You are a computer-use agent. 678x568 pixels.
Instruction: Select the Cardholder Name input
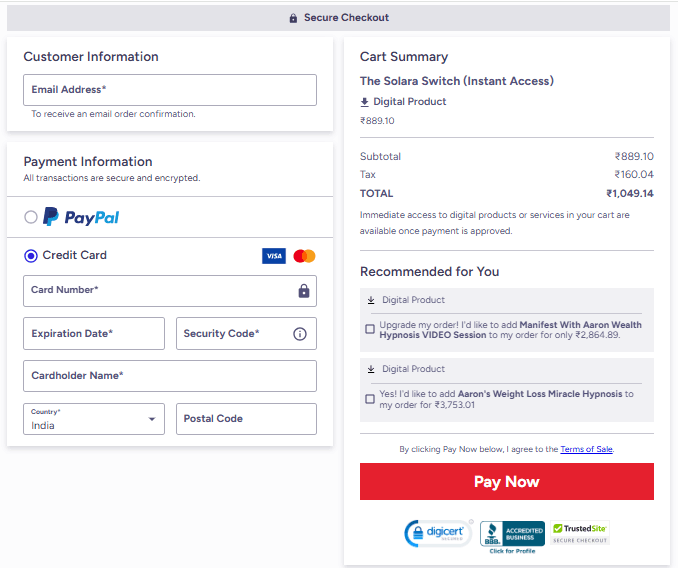tap(170, 376)
